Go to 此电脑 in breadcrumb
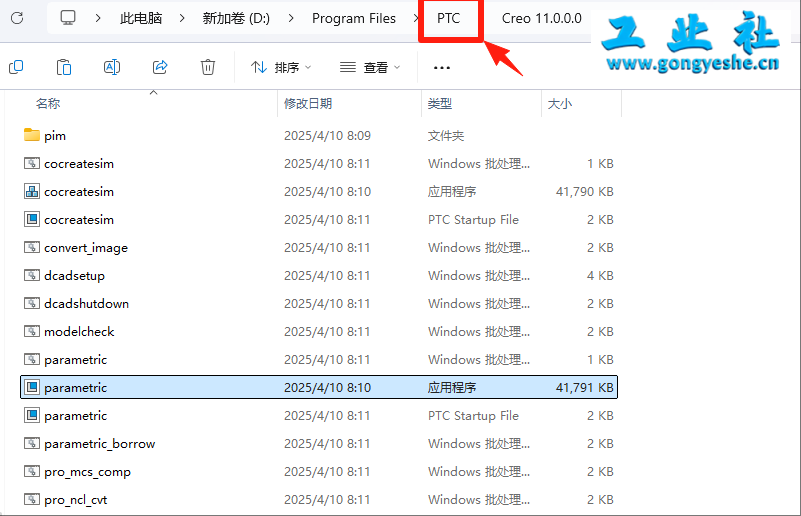The image size is (801, 516). click(x=141, y=18)
